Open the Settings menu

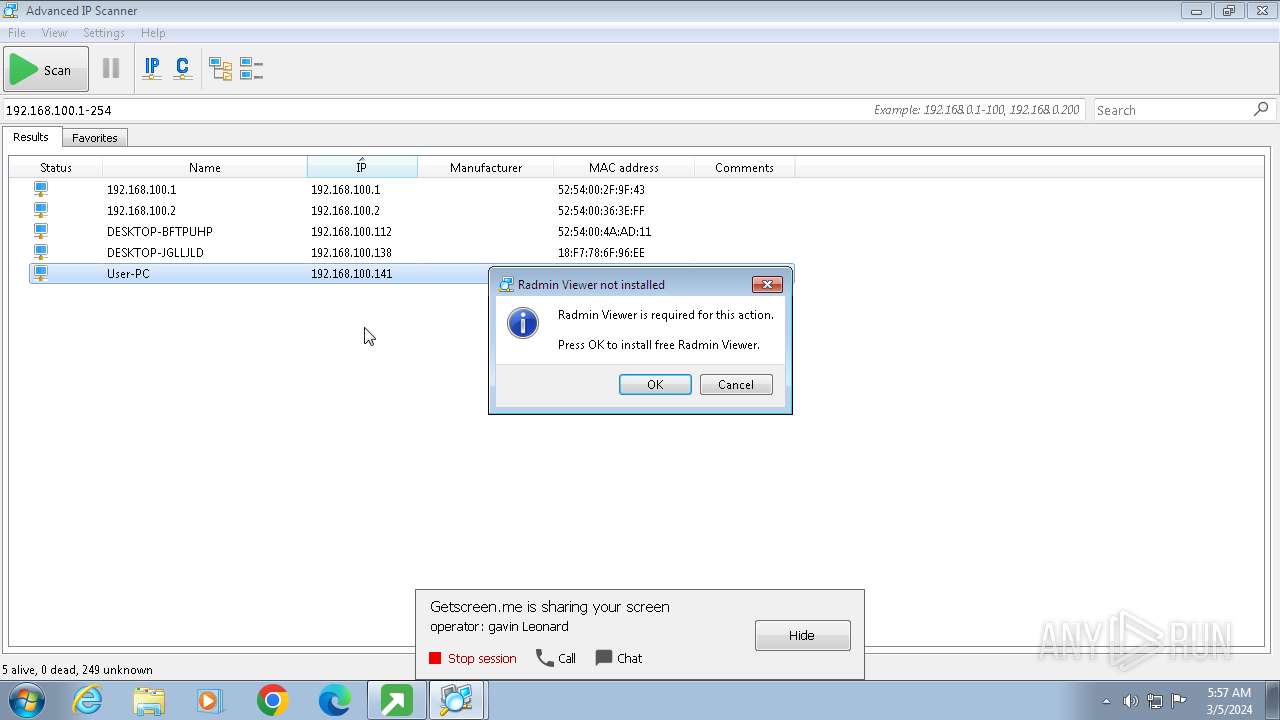click(104, 33)
